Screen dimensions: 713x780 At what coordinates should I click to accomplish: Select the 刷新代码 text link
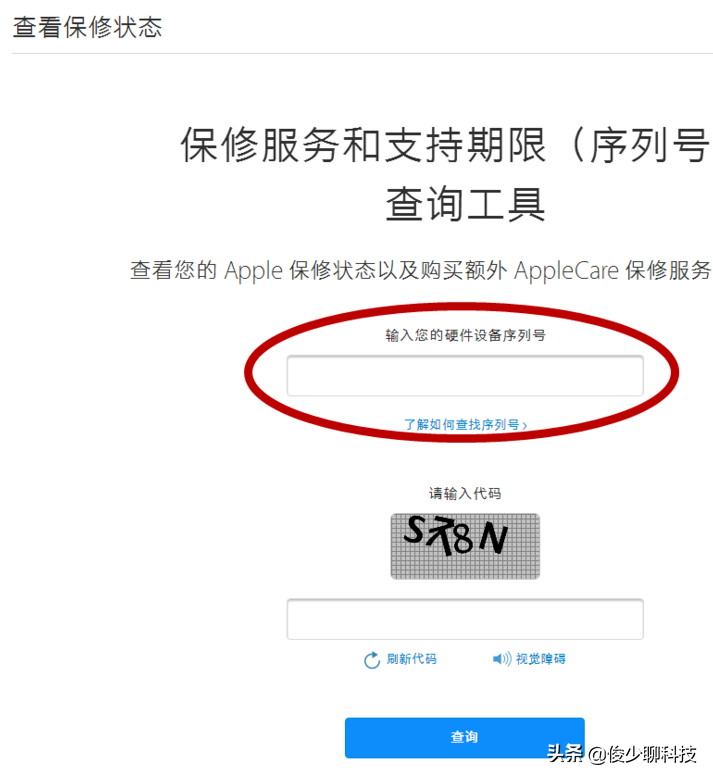coord(411,659)
